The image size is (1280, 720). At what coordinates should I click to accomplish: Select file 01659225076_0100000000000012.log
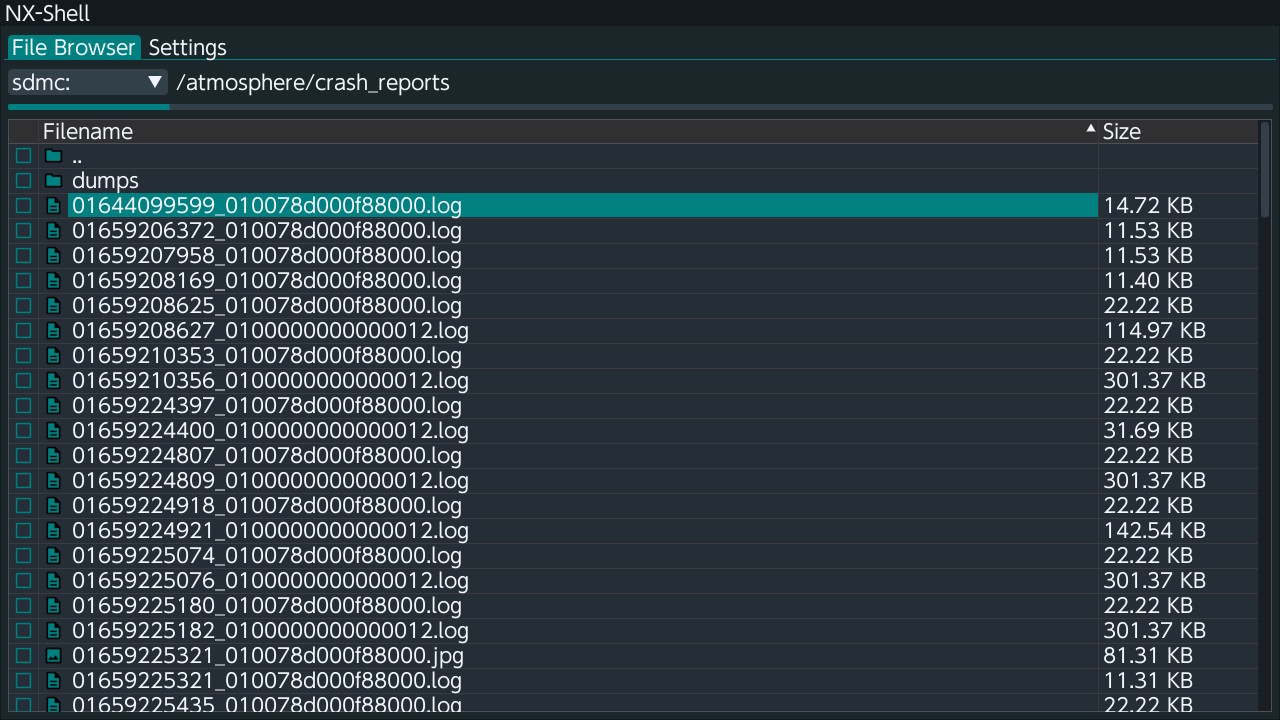[x=583, y=581]
